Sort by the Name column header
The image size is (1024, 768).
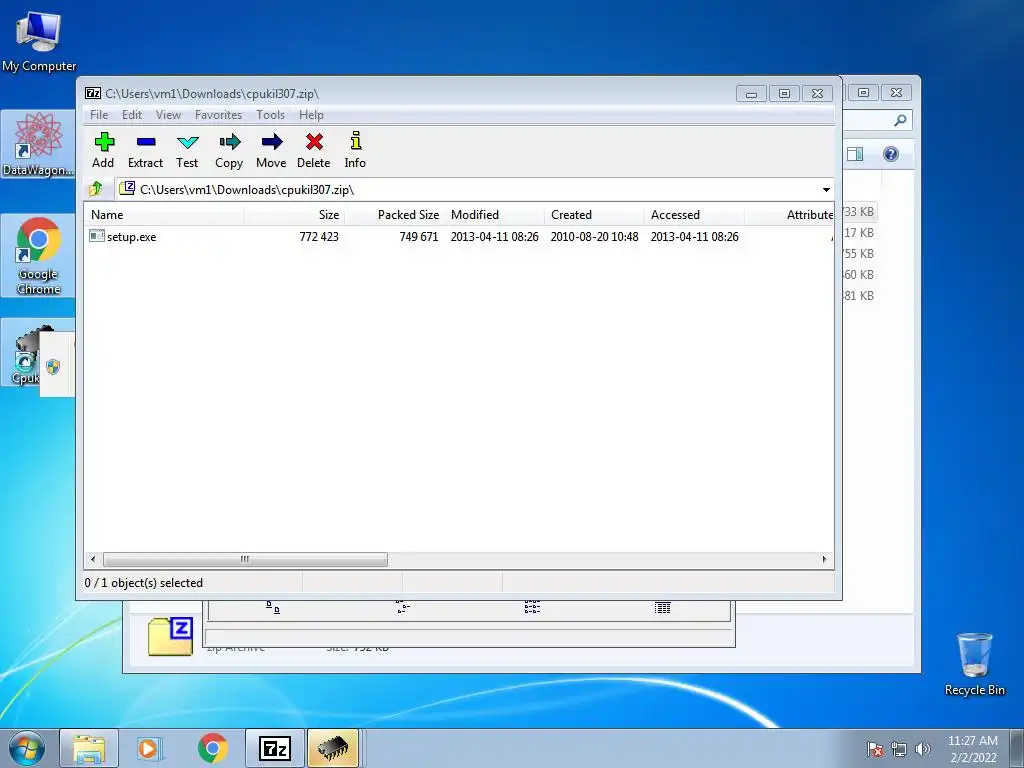(x=164, y=215)
